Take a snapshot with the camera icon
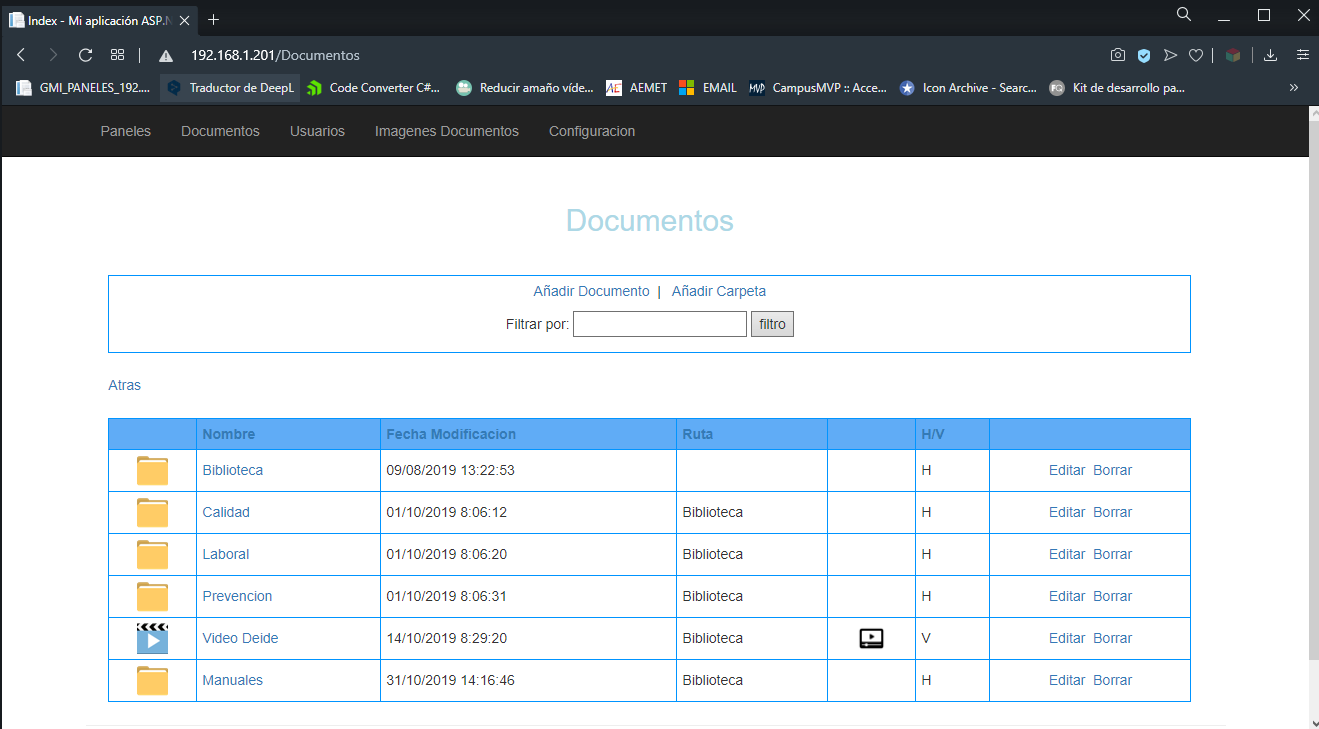This screenshot has width=1319, height=729. click(1118, 55)
